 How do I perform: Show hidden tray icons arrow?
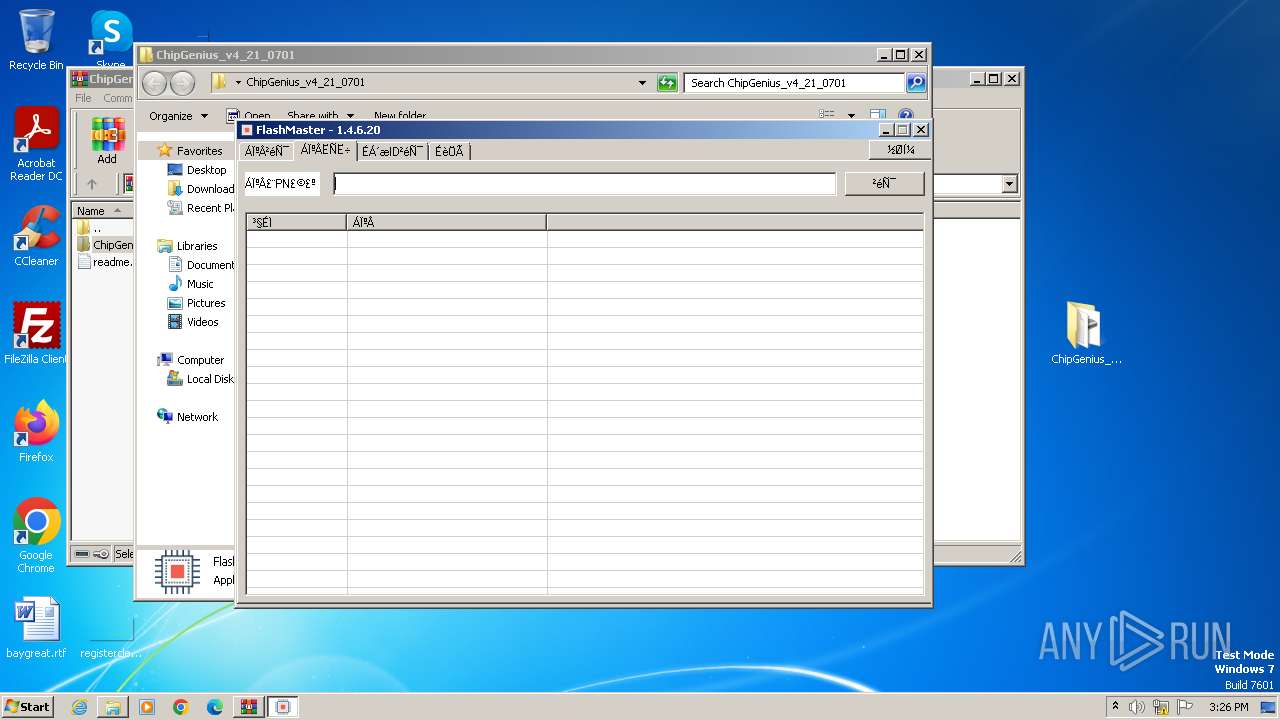coord(1115,707)
